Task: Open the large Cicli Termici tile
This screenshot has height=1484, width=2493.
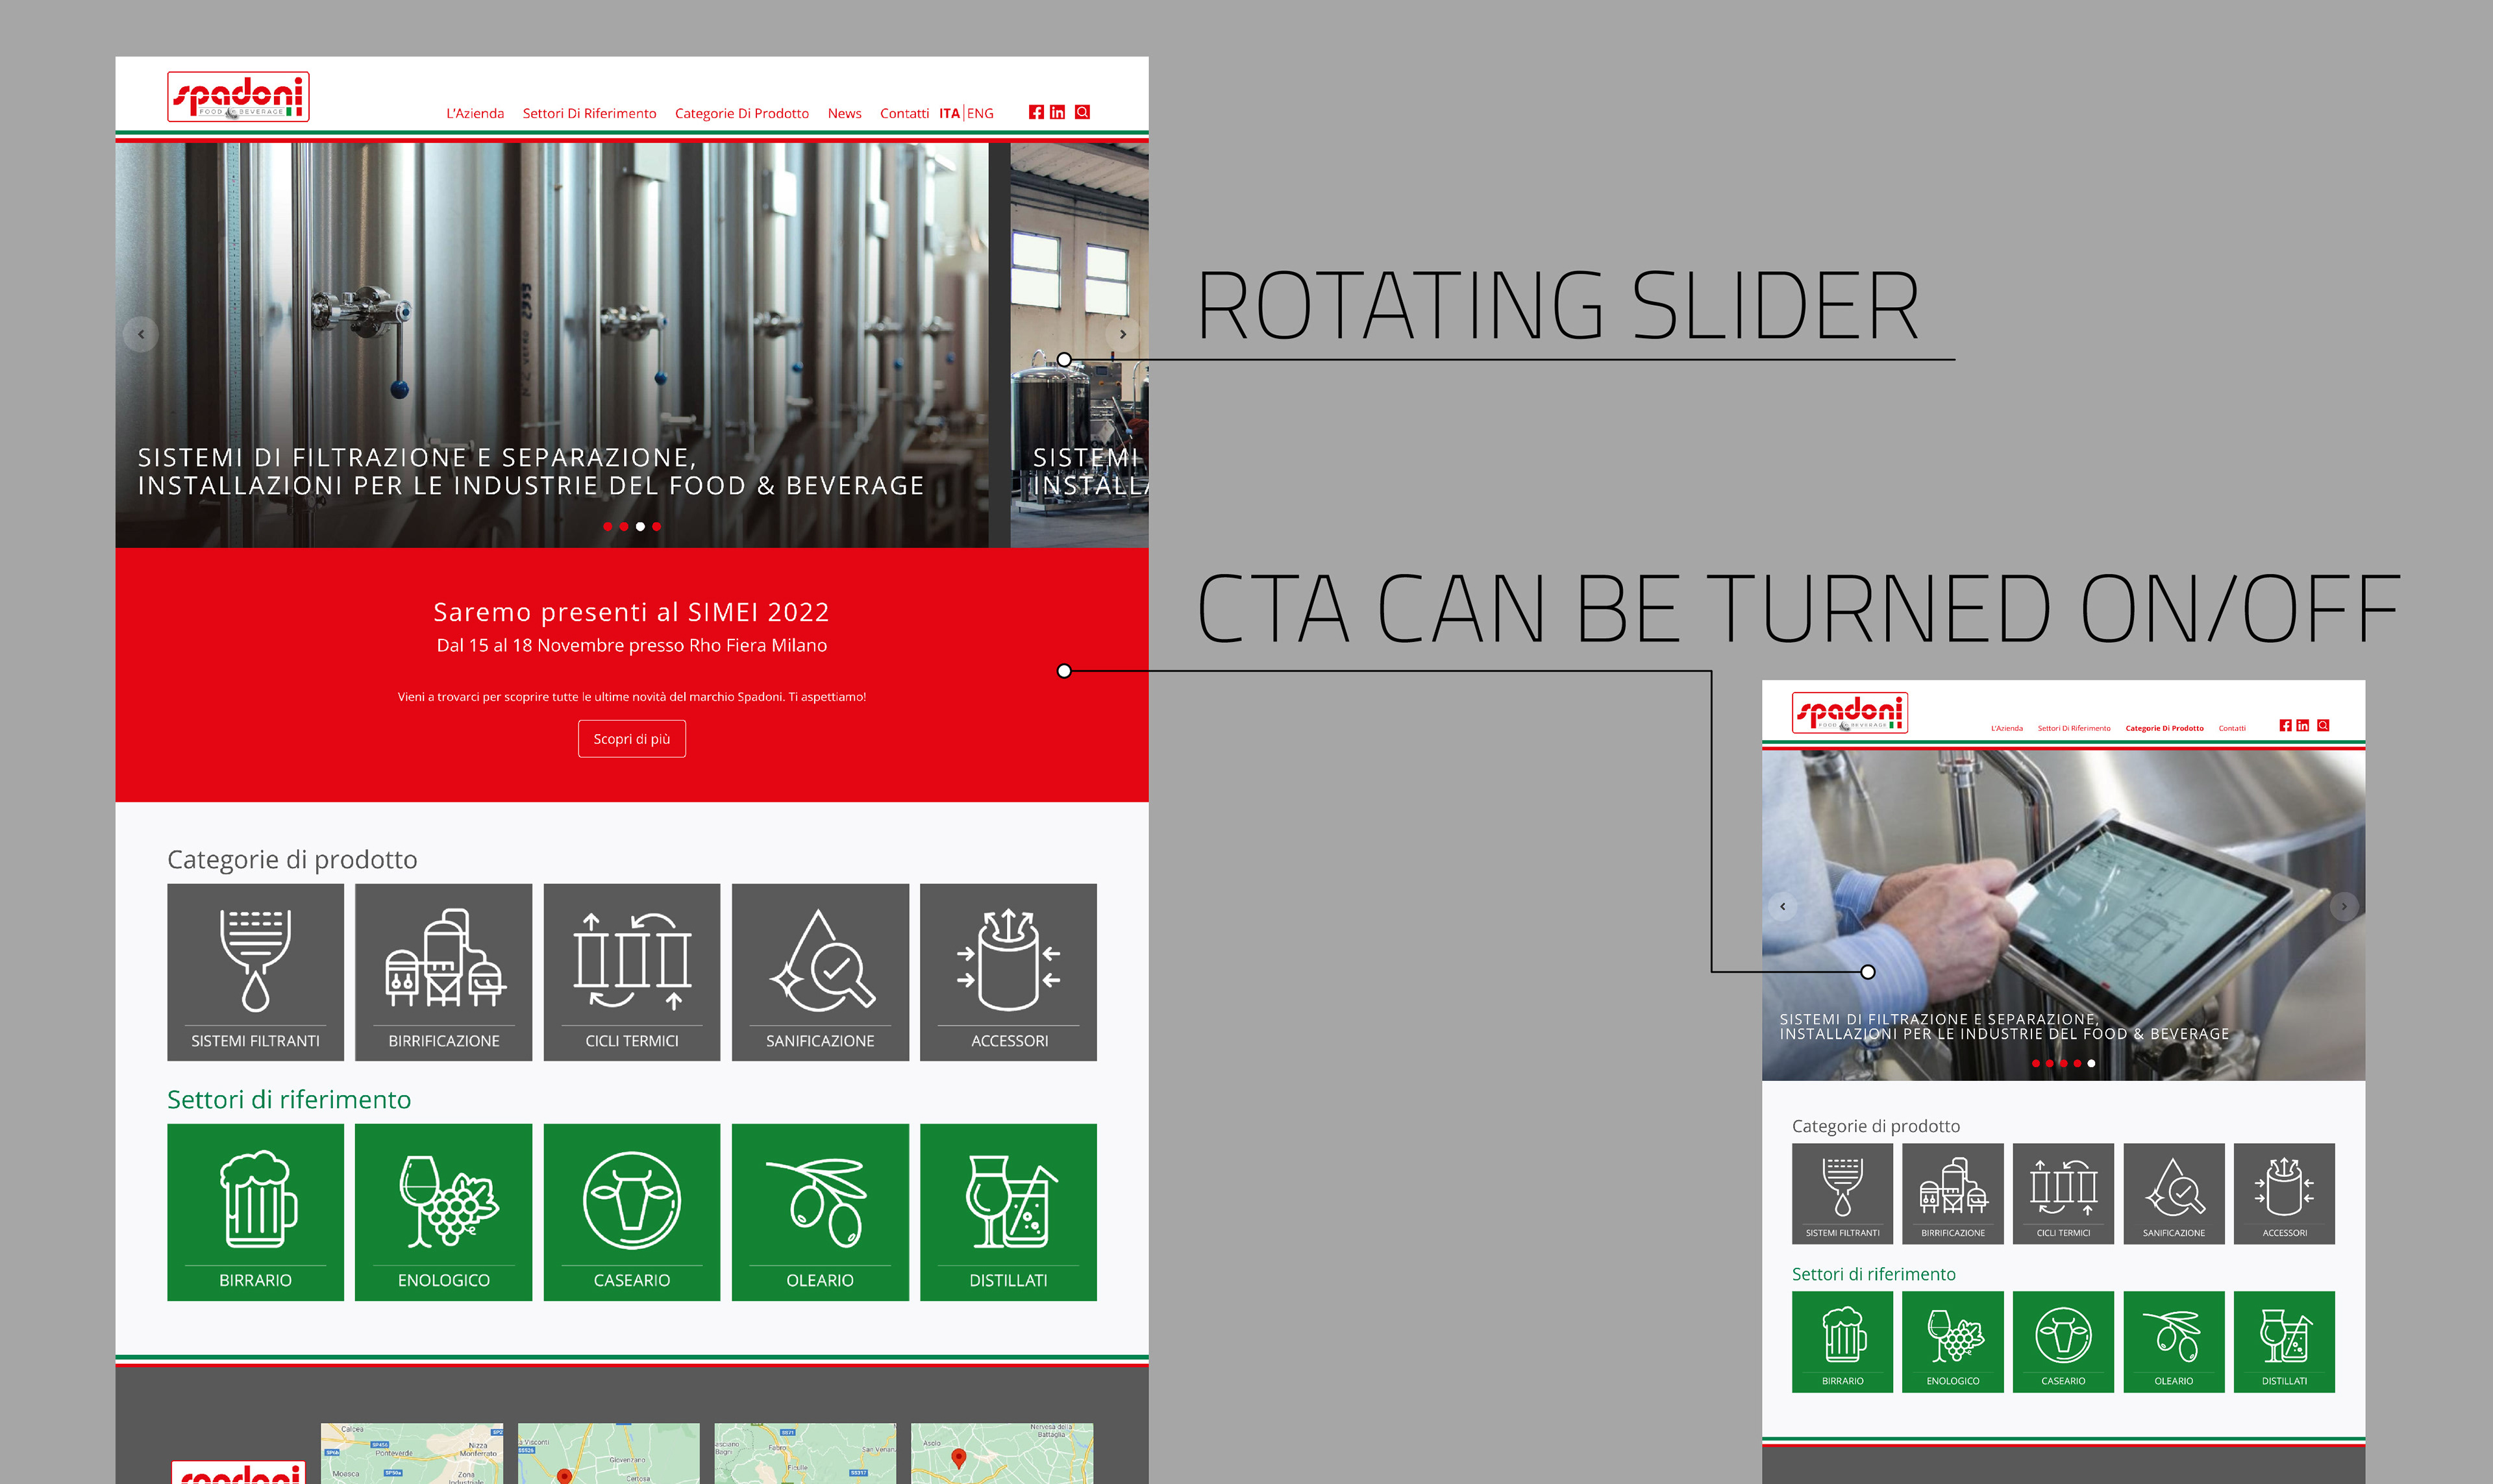Action: click(631, 971)
